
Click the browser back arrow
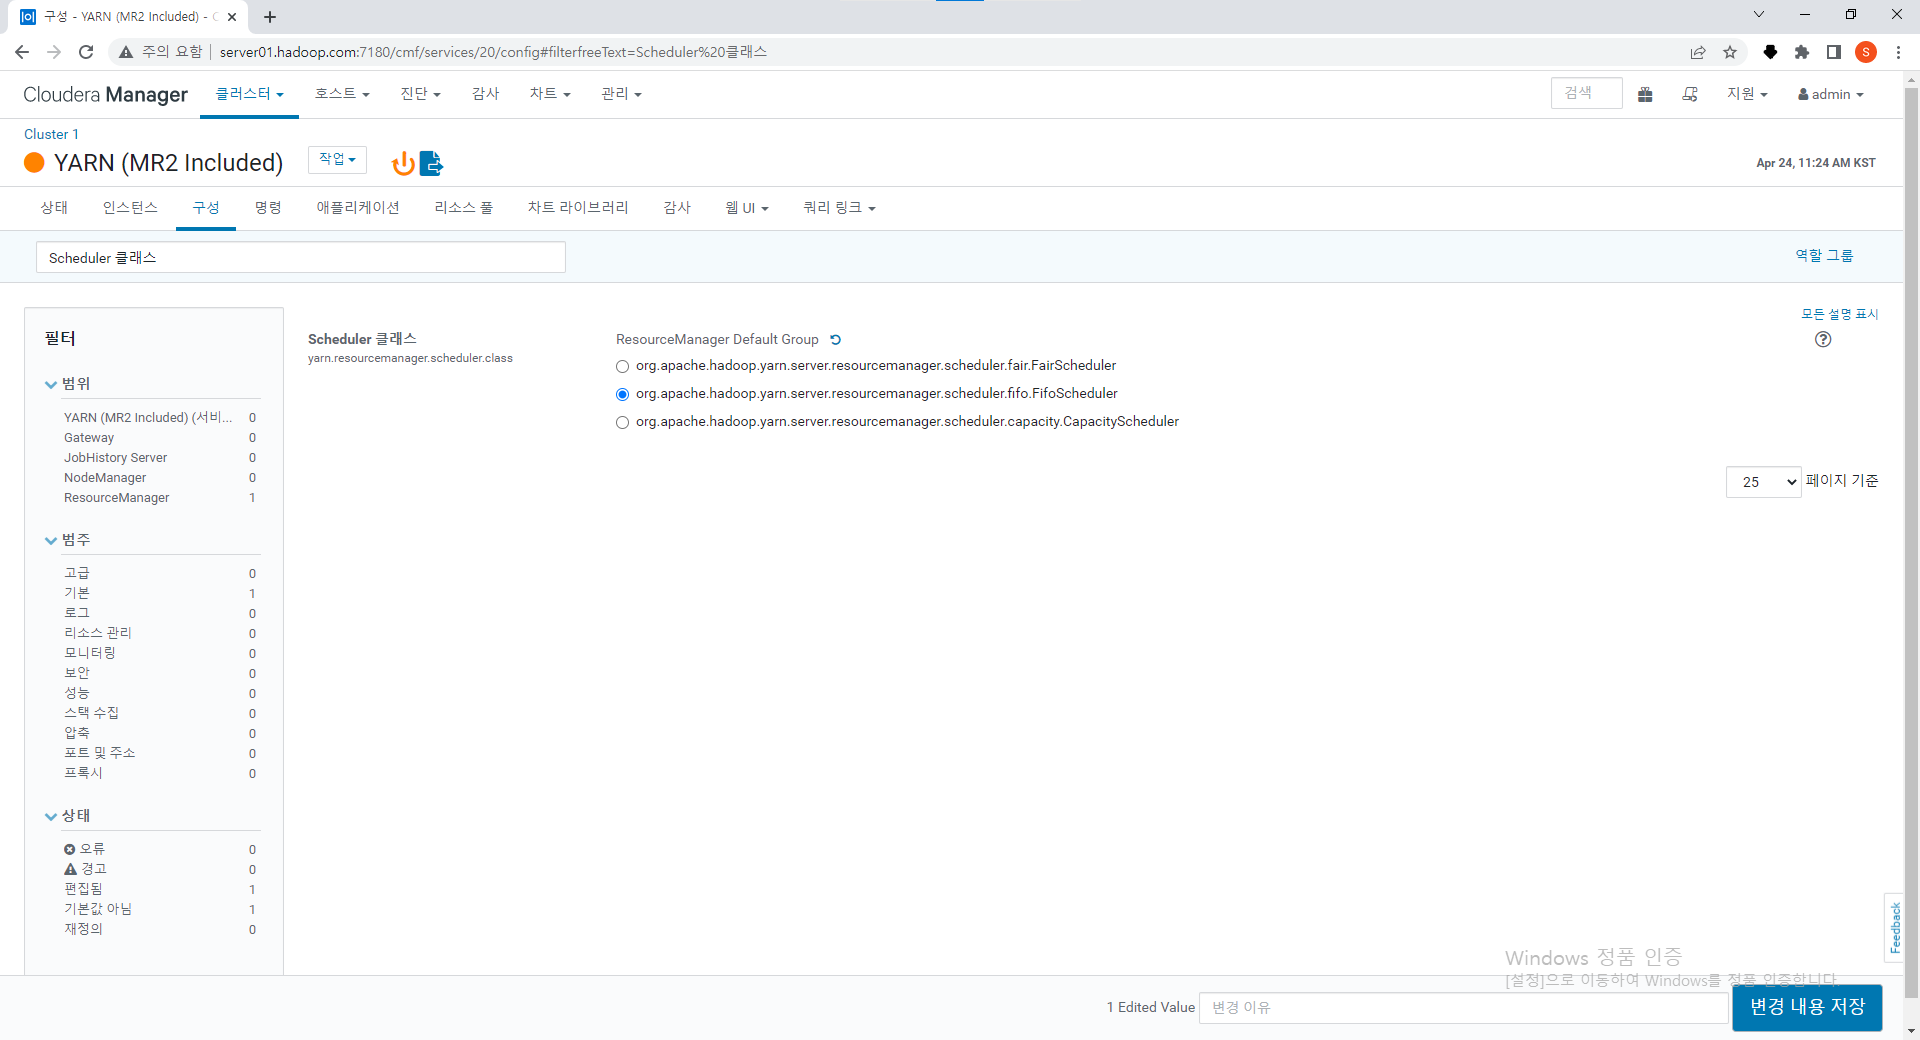(22, 52)
